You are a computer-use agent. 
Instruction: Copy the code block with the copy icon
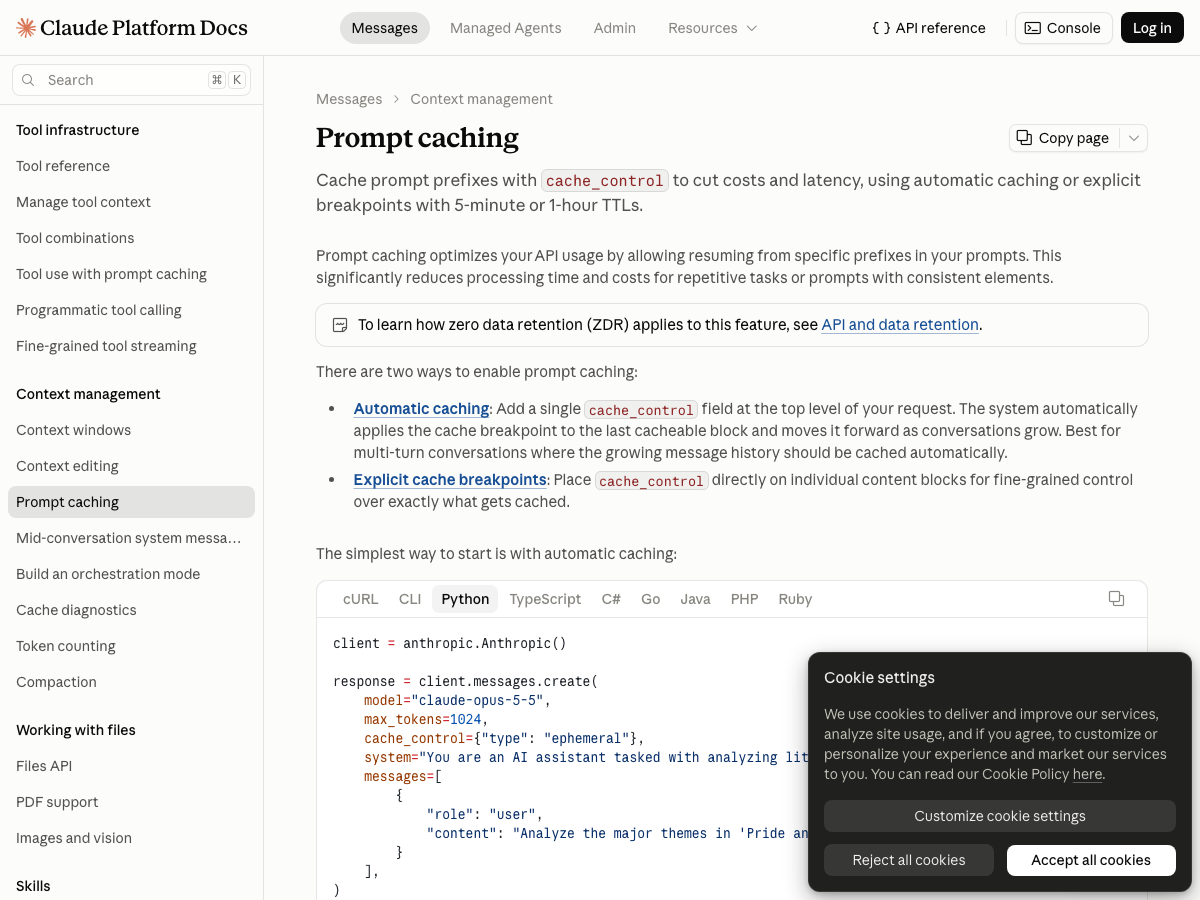1117,599
